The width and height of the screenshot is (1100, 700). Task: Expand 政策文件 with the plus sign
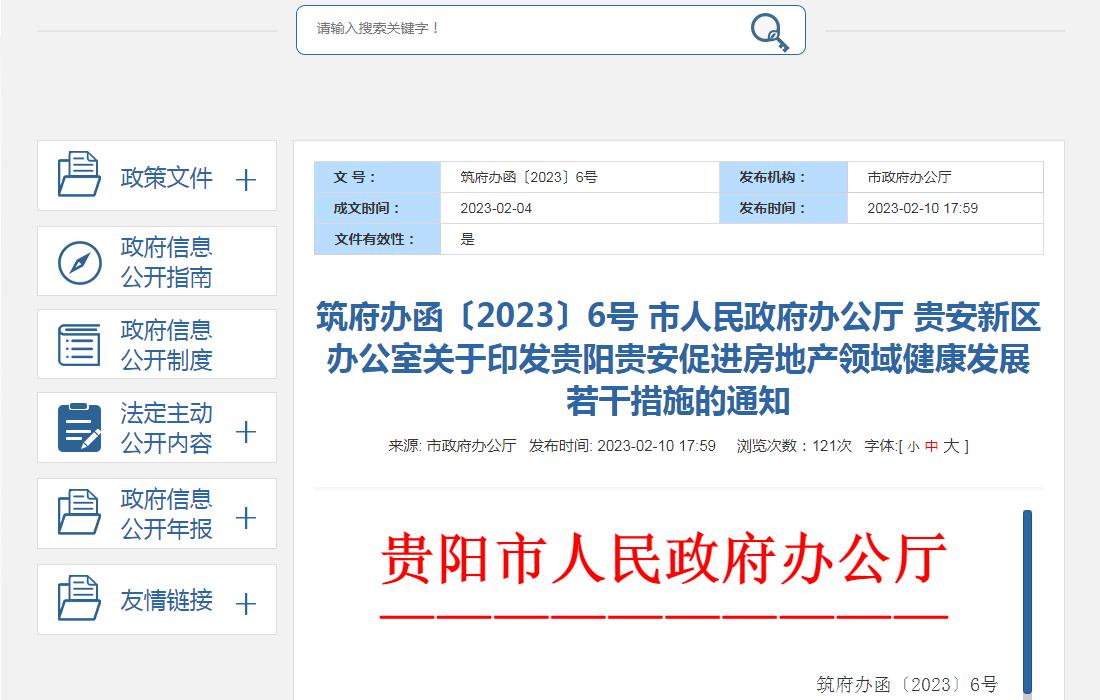(x=245, y=180)
